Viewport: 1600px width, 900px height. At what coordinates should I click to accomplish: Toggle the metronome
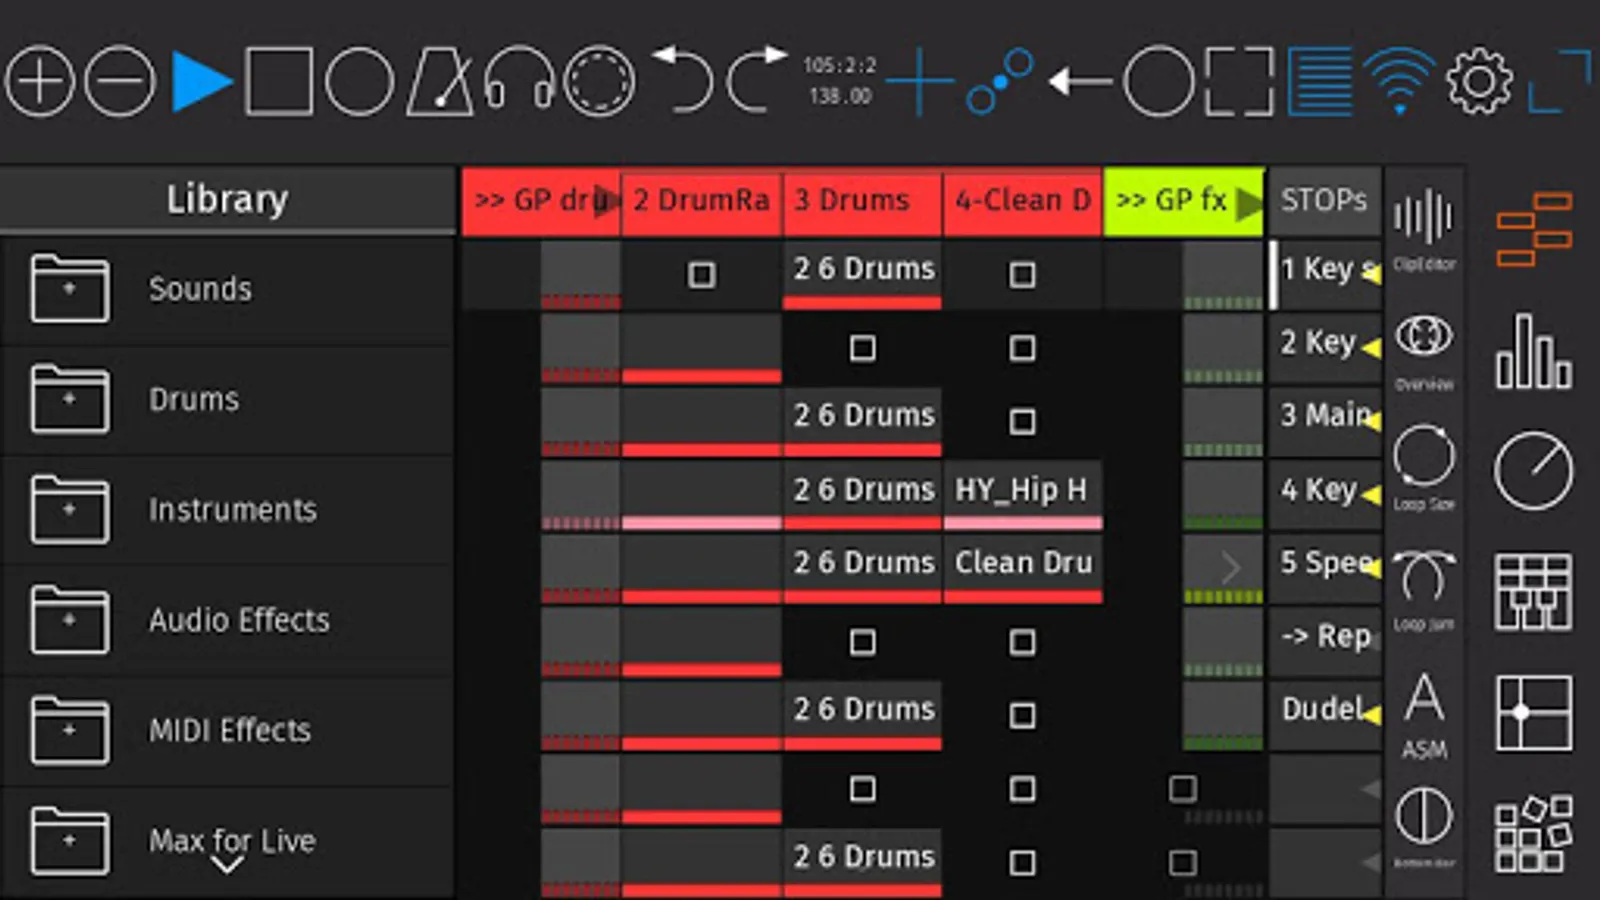coord(440,80)
